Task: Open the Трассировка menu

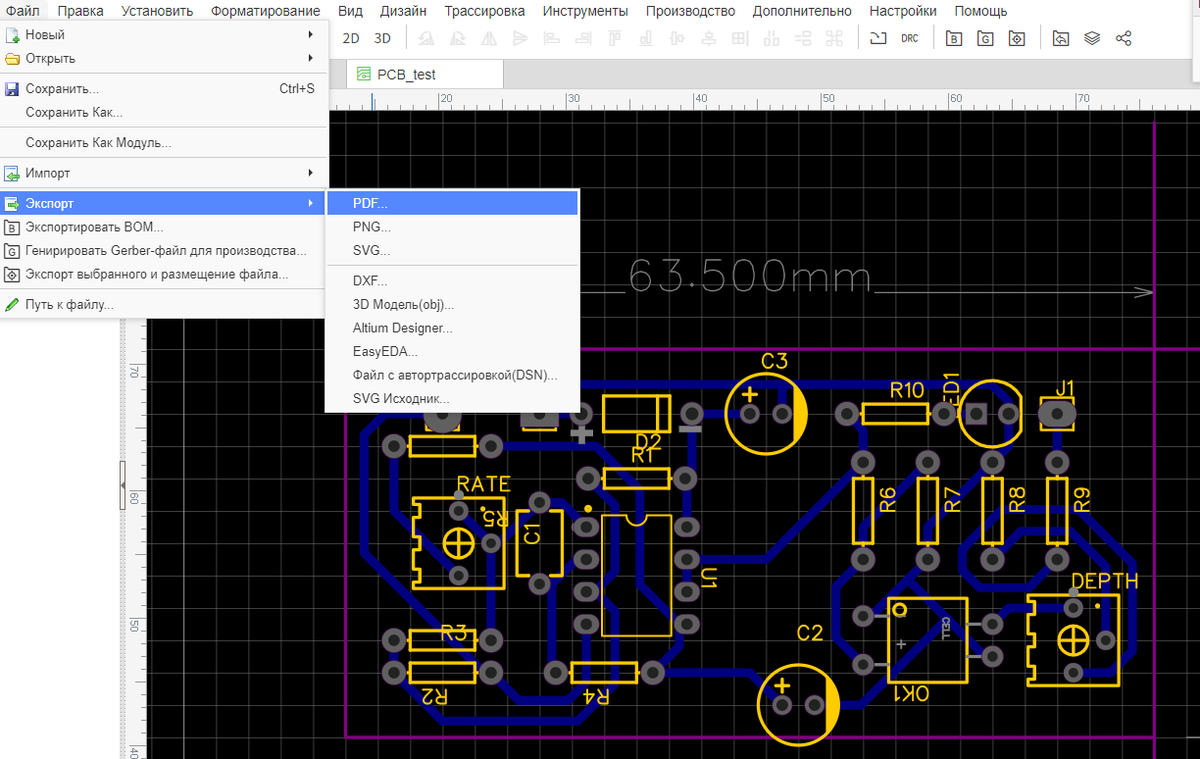Action: 484,11
